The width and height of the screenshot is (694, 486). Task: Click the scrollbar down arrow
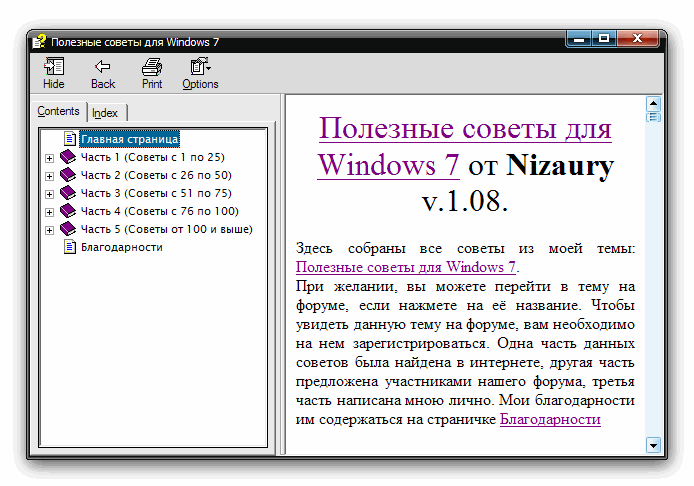tap(654, 444)
